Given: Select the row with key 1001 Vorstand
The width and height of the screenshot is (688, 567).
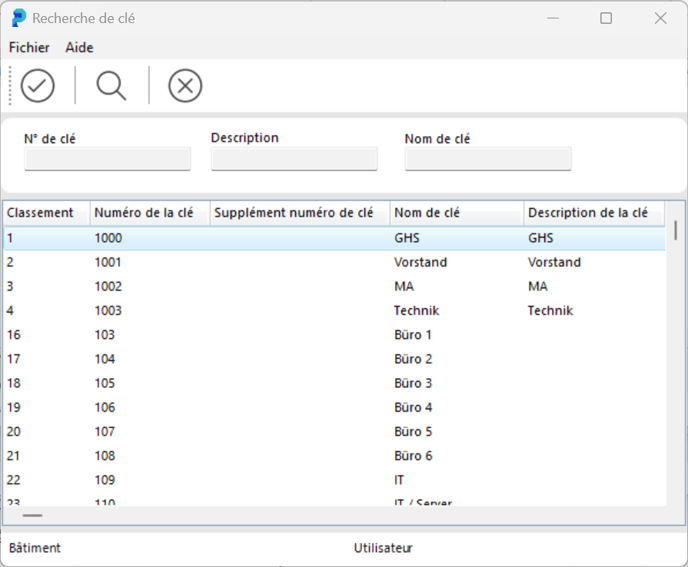Looking at the screenshot, I should [334, 262].
